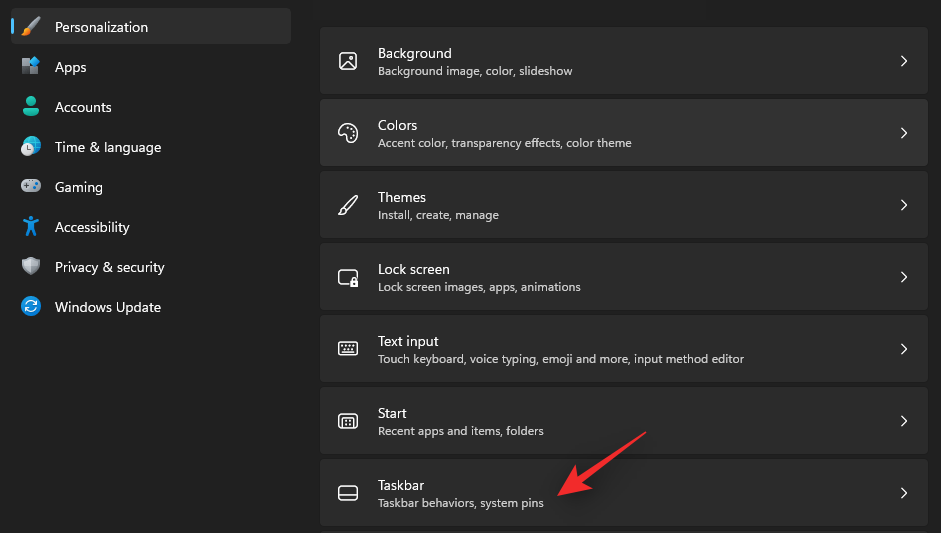Click the Text input keyboard icon
941x533 pixels.
(x=348, y=349)
